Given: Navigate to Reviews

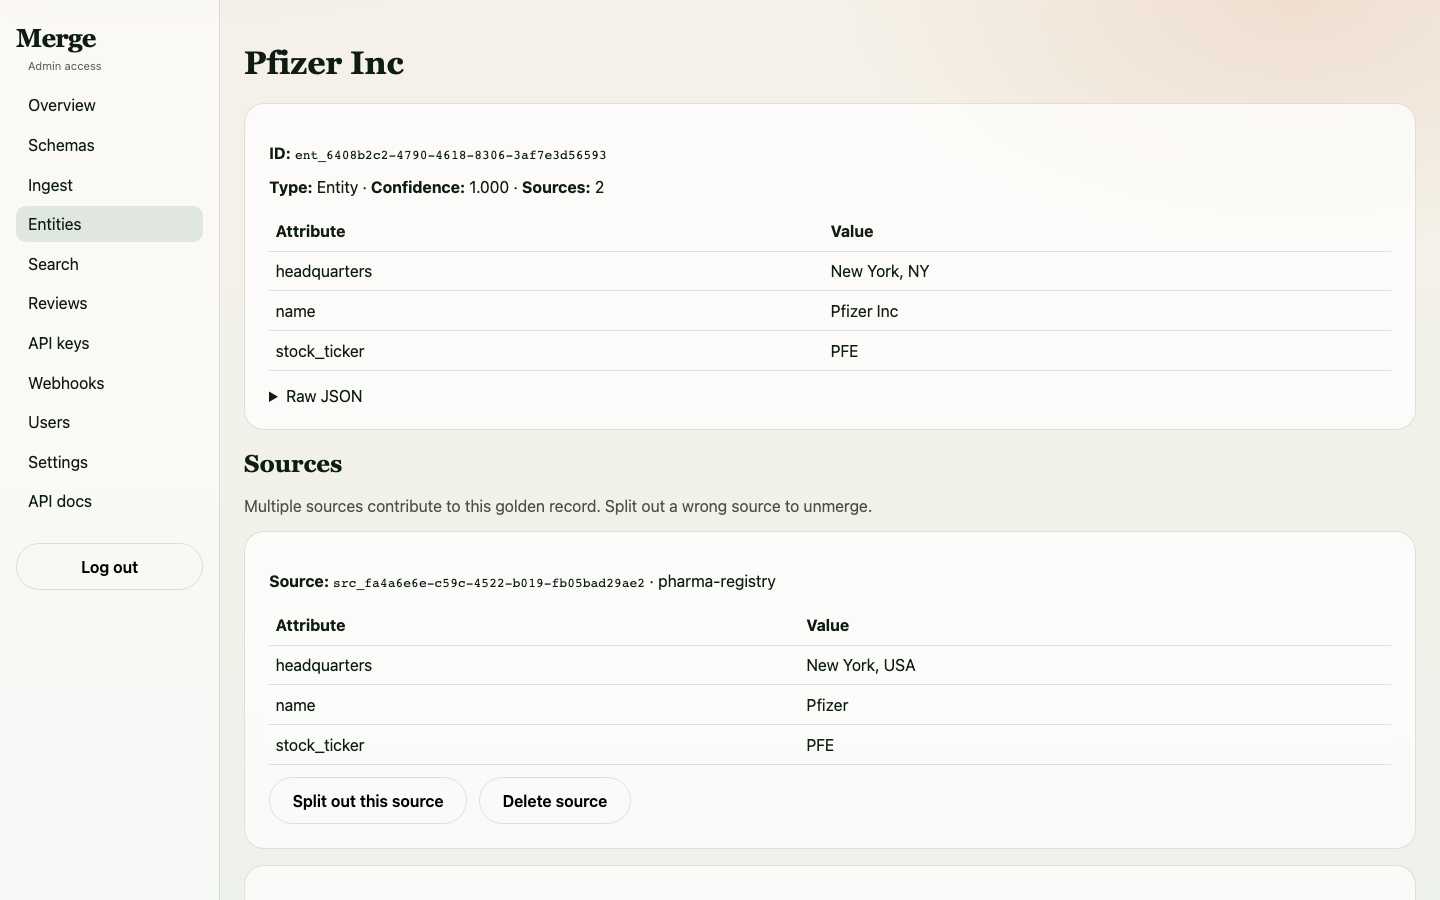Looking at the screenshot, I should point(109,303).
